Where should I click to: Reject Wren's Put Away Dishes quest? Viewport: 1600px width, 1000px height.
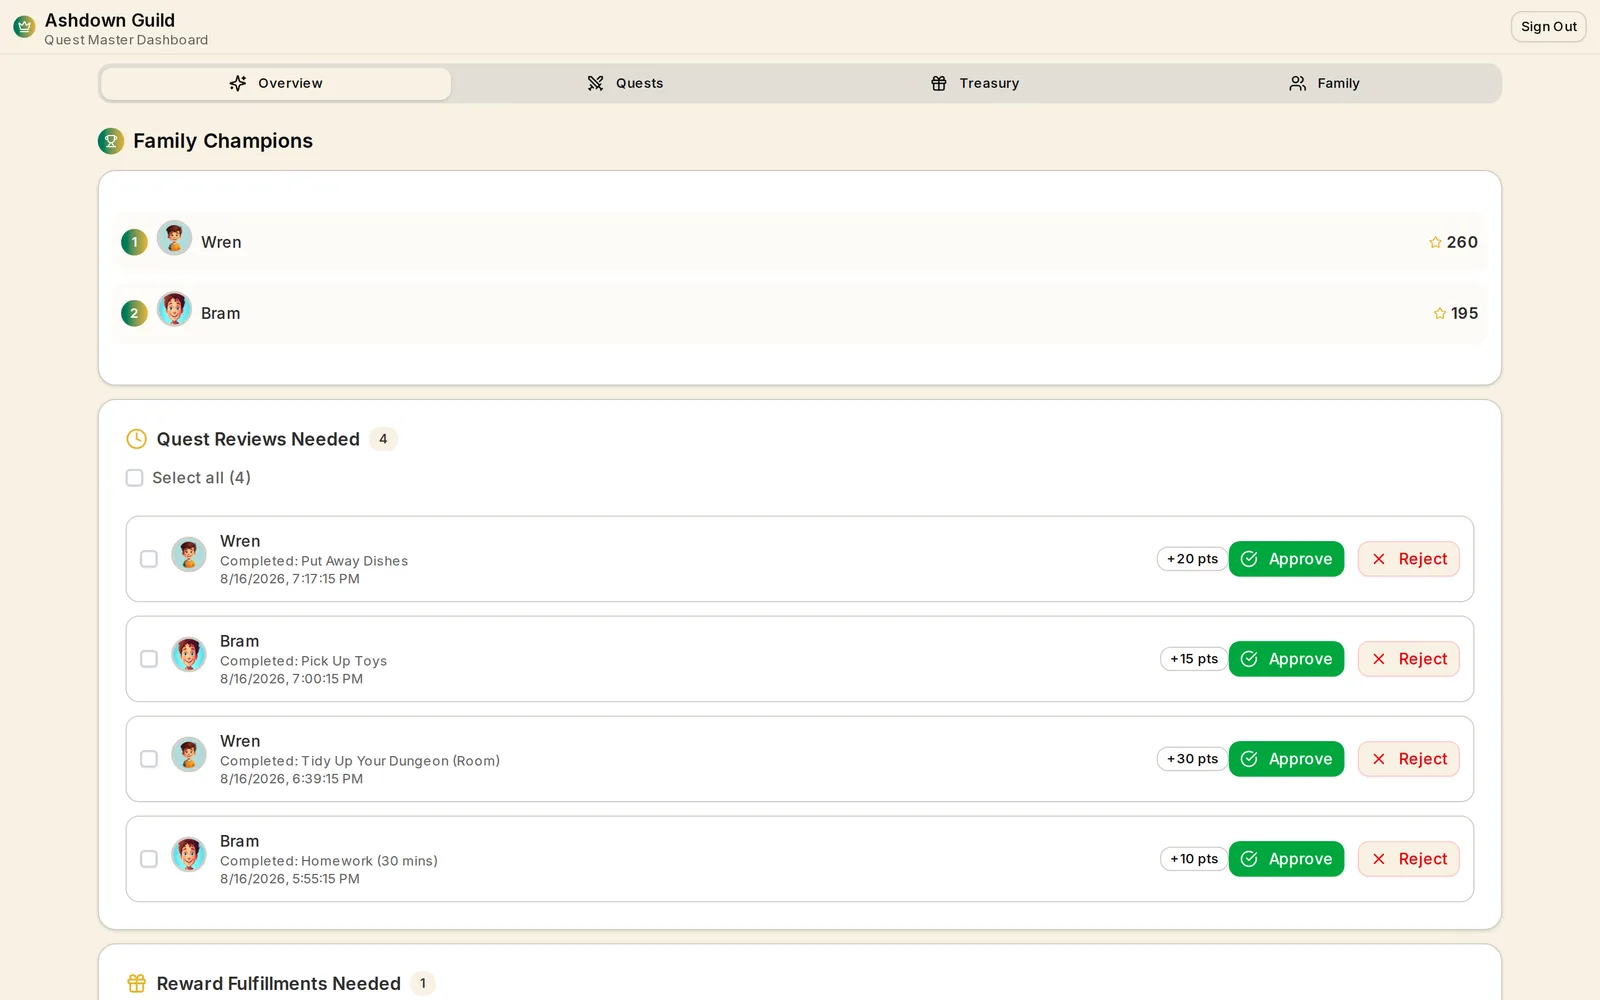[x=1408, y=559]
